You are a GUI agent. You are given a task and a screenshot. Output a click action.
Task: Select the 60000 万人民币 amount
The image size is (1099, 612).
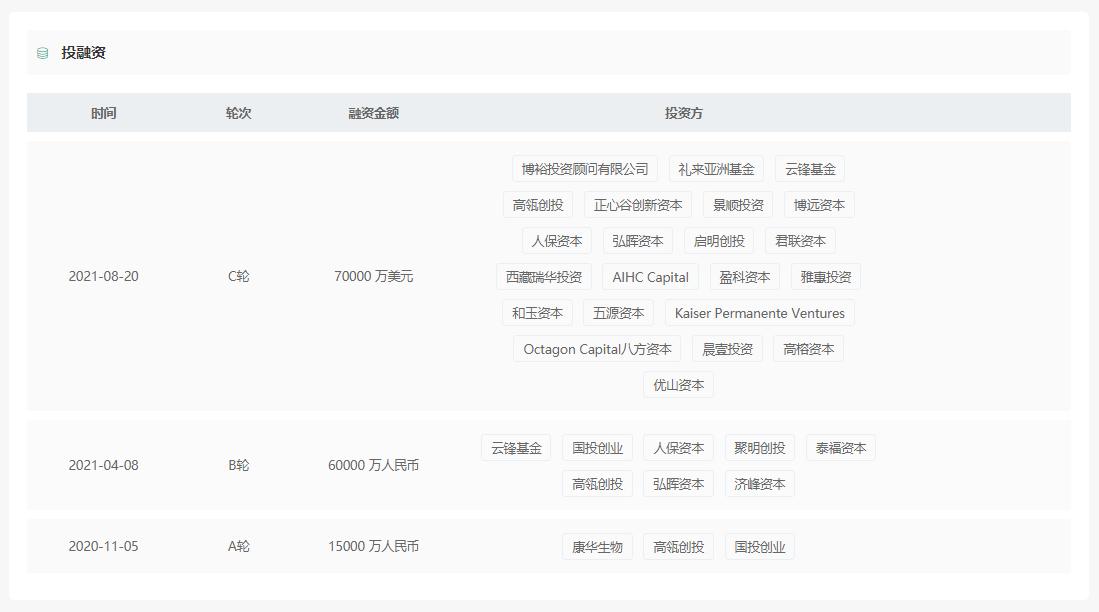[374, 465]
